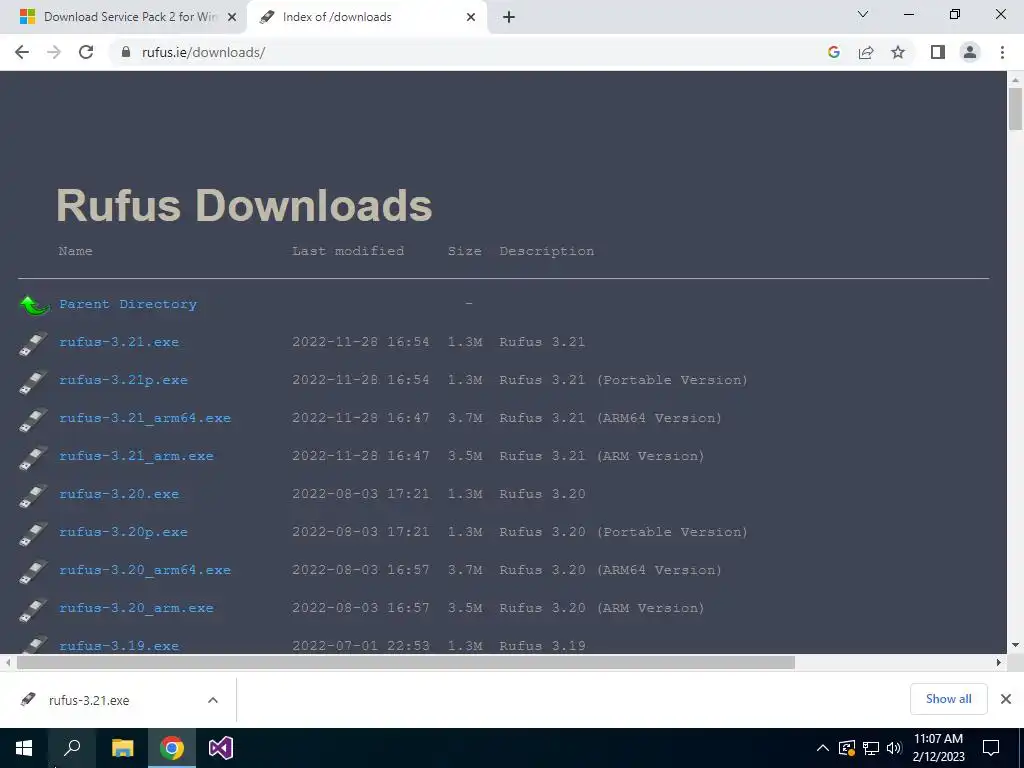Download rufus-3.21_arm.exe link
The width and height of the screenshot is (1024, 768).
[x=136, y=456]
